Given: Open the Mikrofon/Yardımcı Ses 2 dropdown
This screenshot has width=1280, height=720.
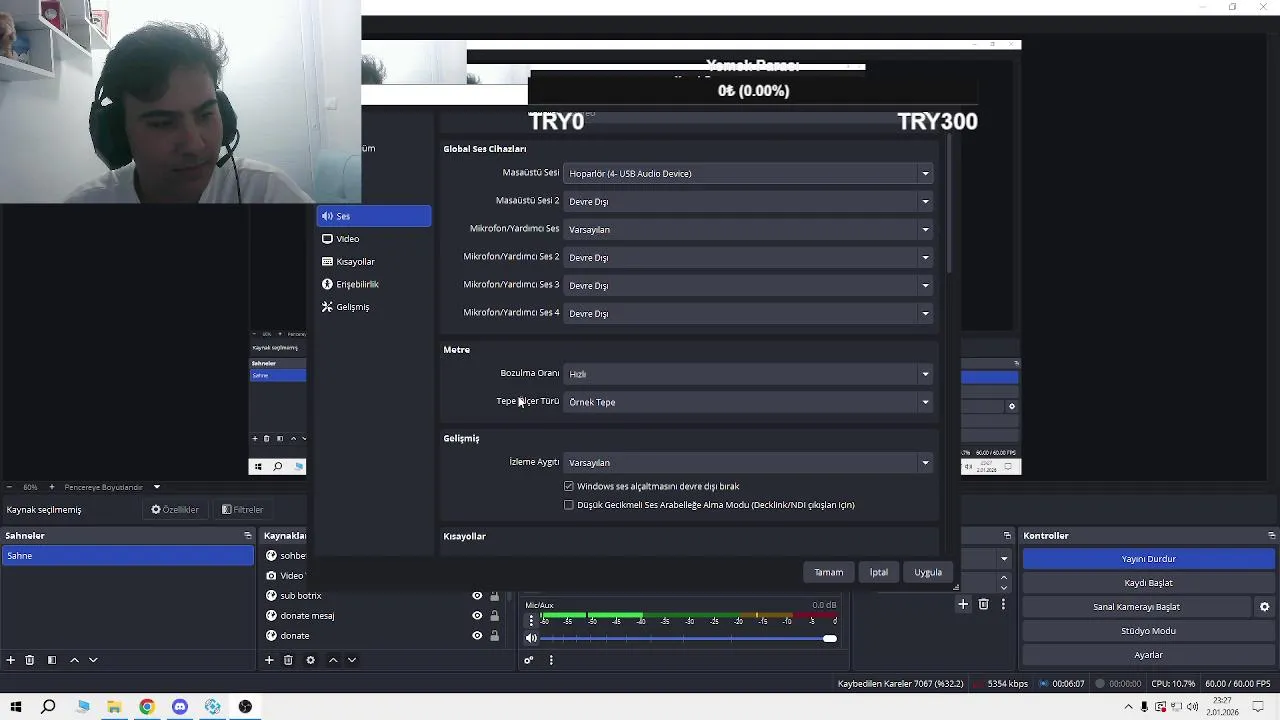Looking at the screenshot, I should pyautogui.click(x=749, y=258).
